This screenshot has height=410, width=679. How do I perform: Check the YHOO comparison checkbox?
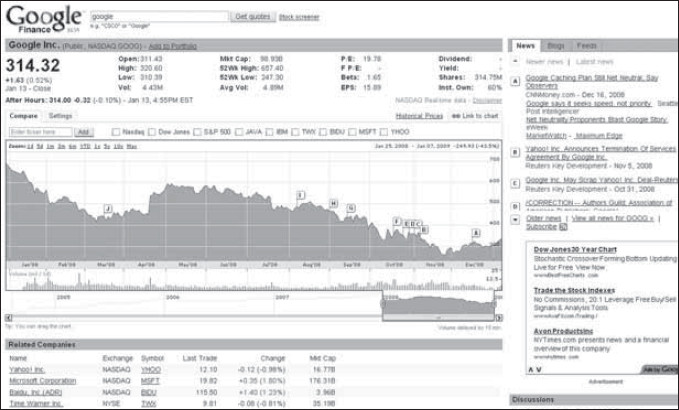click(384, 132)
